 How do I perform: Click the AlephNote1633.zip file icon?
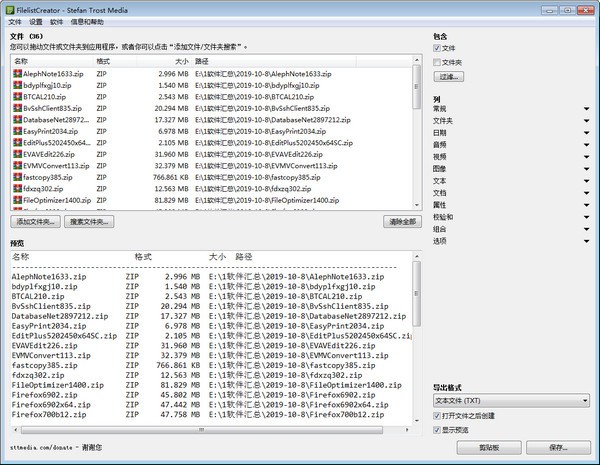click(17, 74)
